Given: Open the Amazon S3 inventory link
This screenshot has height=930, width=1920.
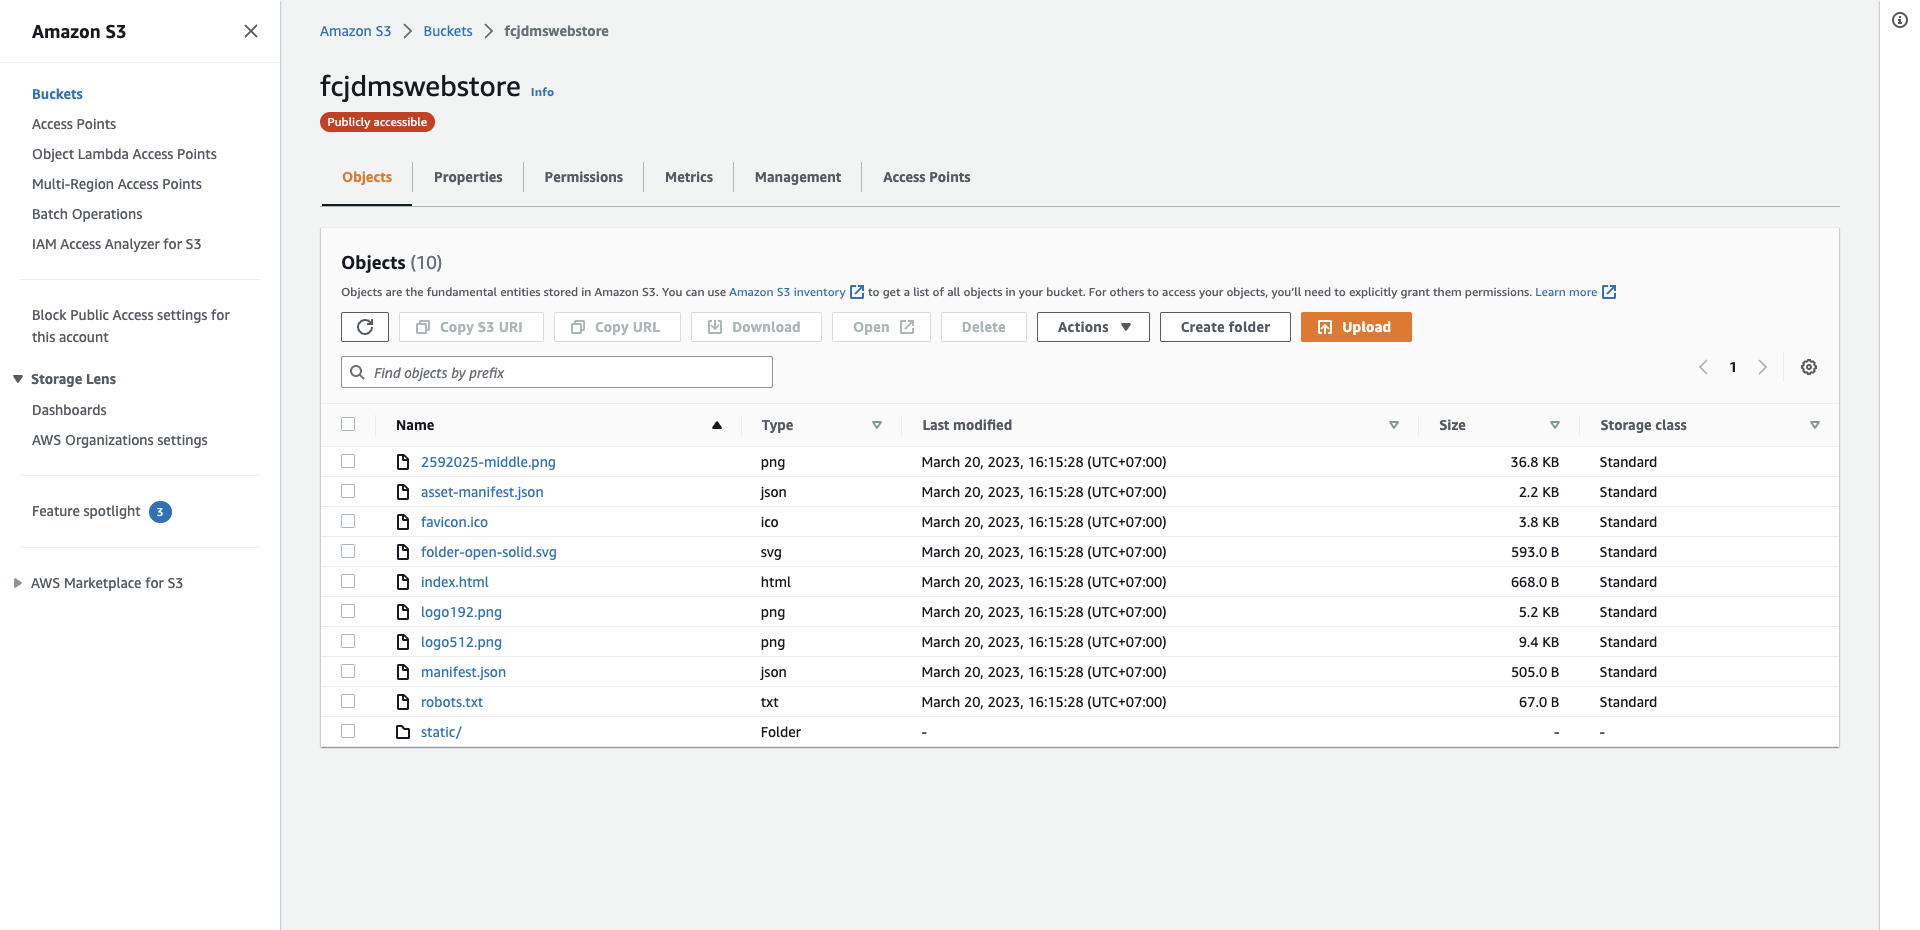Looking at the screenshot, I should (787, 292).
